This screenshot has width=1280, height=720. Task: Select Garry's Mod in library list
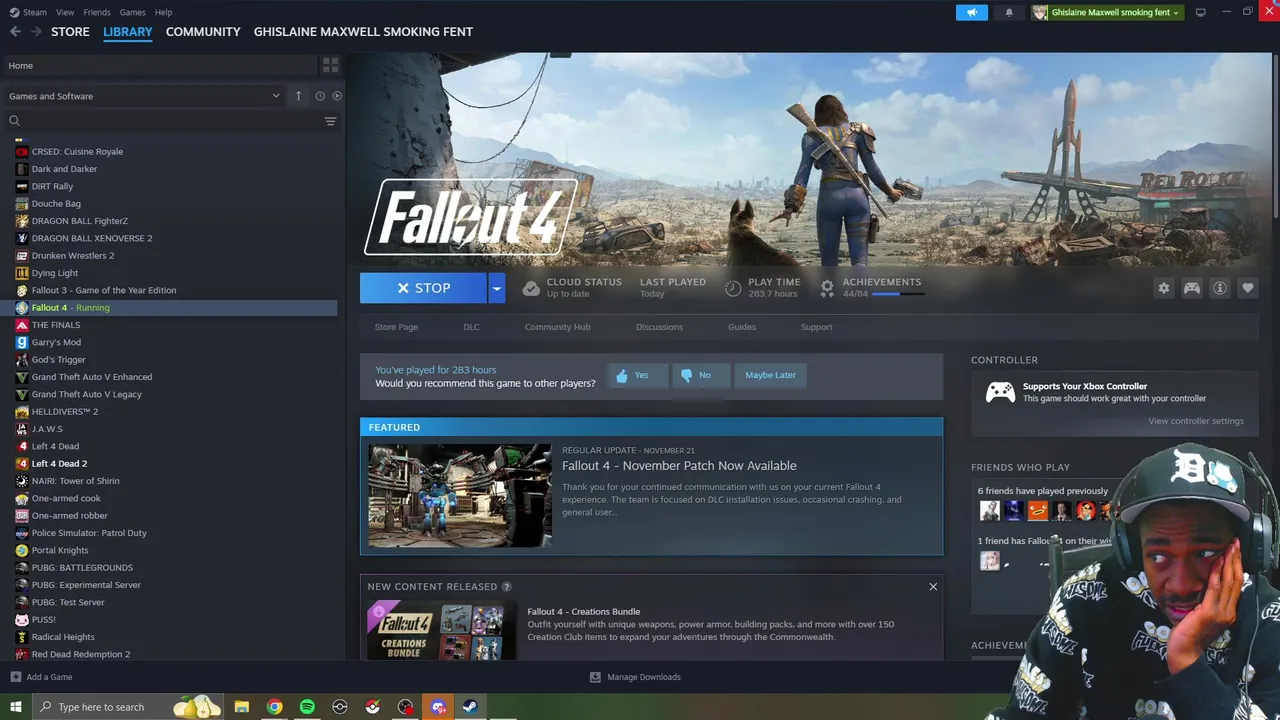tap(56, 342)
